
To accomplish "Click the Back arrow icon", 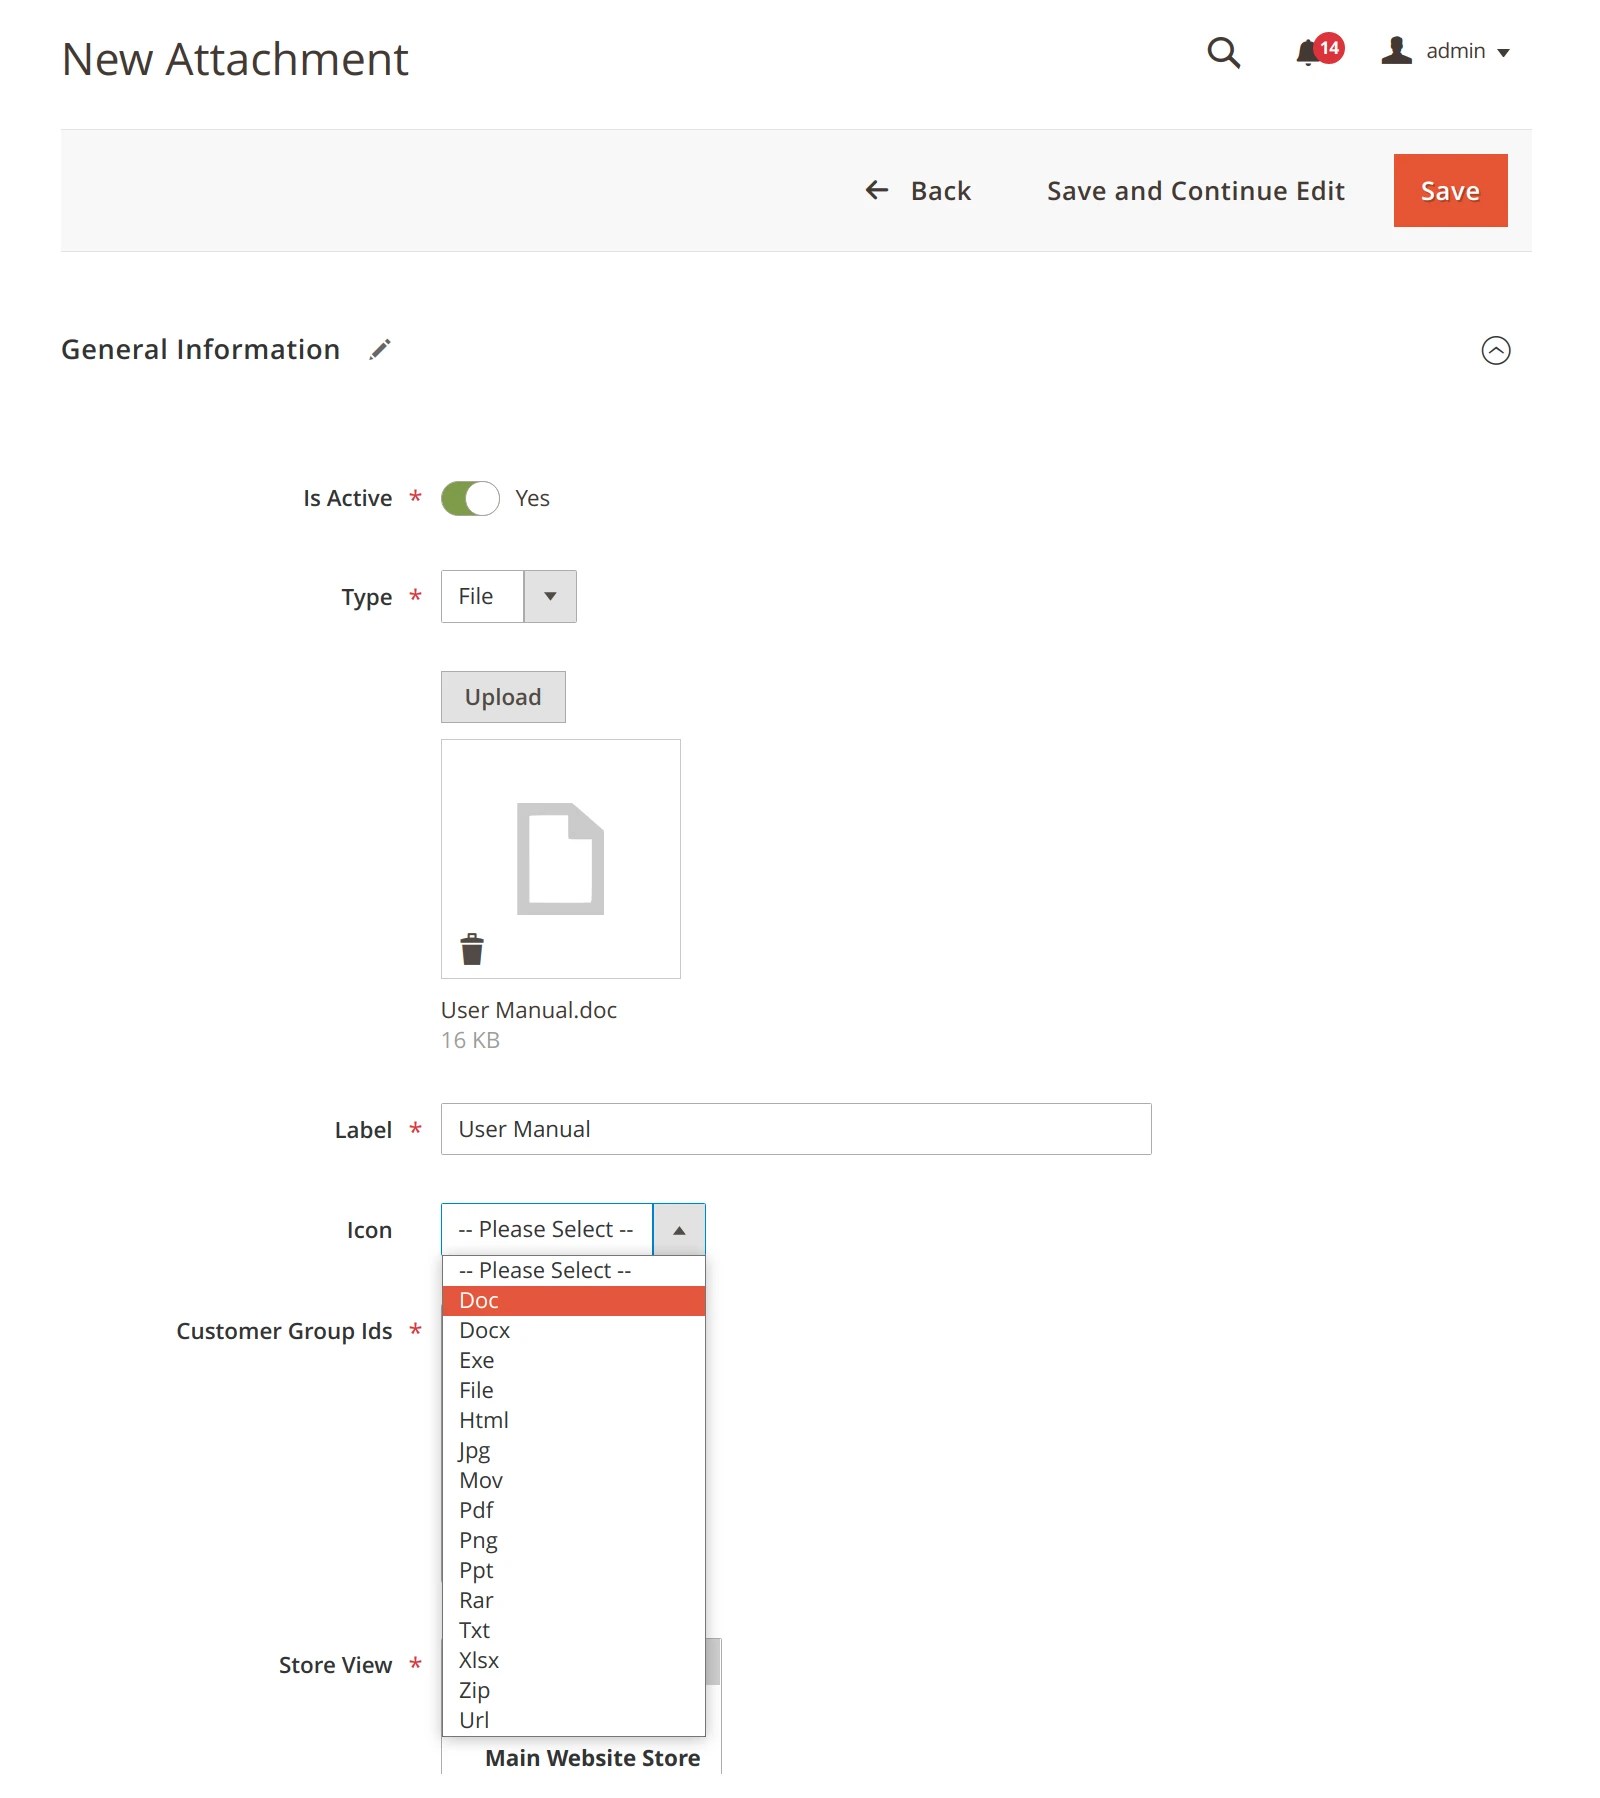I will [877, 190].
